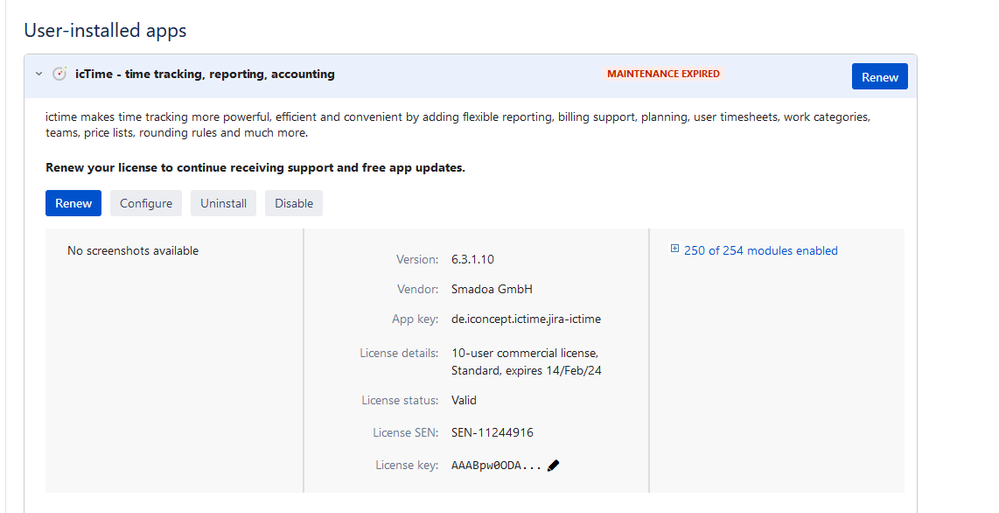The image size is (999, 513).
Task: Click User-installed apps heading
Action: [x=105, y=31]
